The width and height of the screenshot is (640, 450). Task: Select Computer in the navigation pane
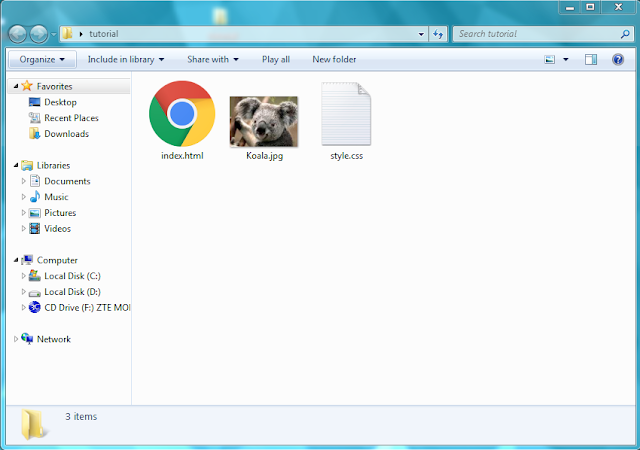[57, 260]
